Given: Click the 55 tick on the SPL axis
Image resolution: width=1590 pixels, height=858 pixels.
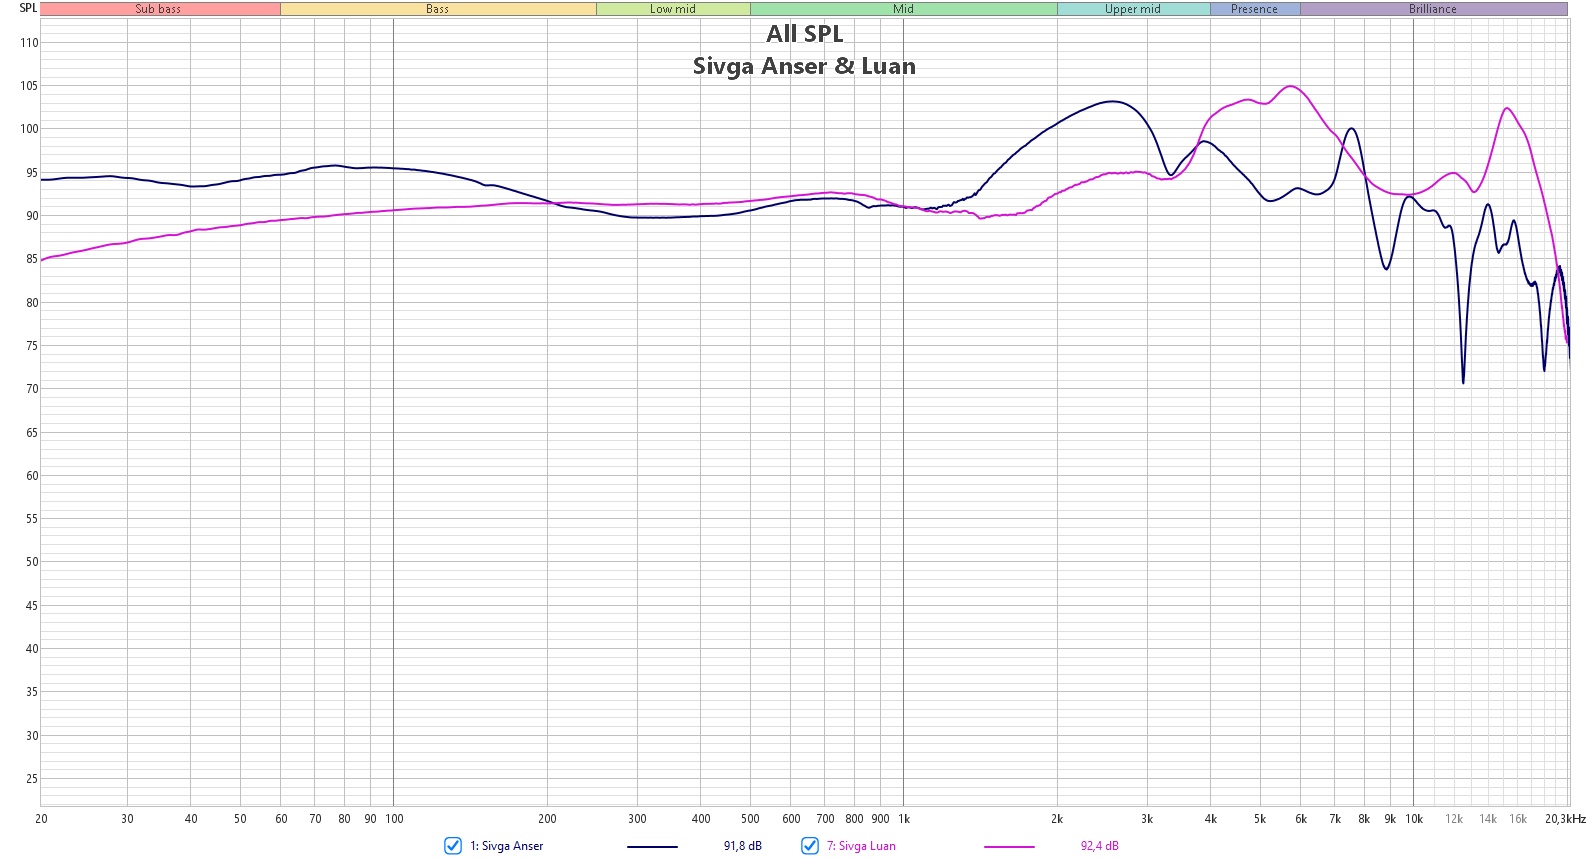Looking at the screenshot, I should tap(32, 519).
